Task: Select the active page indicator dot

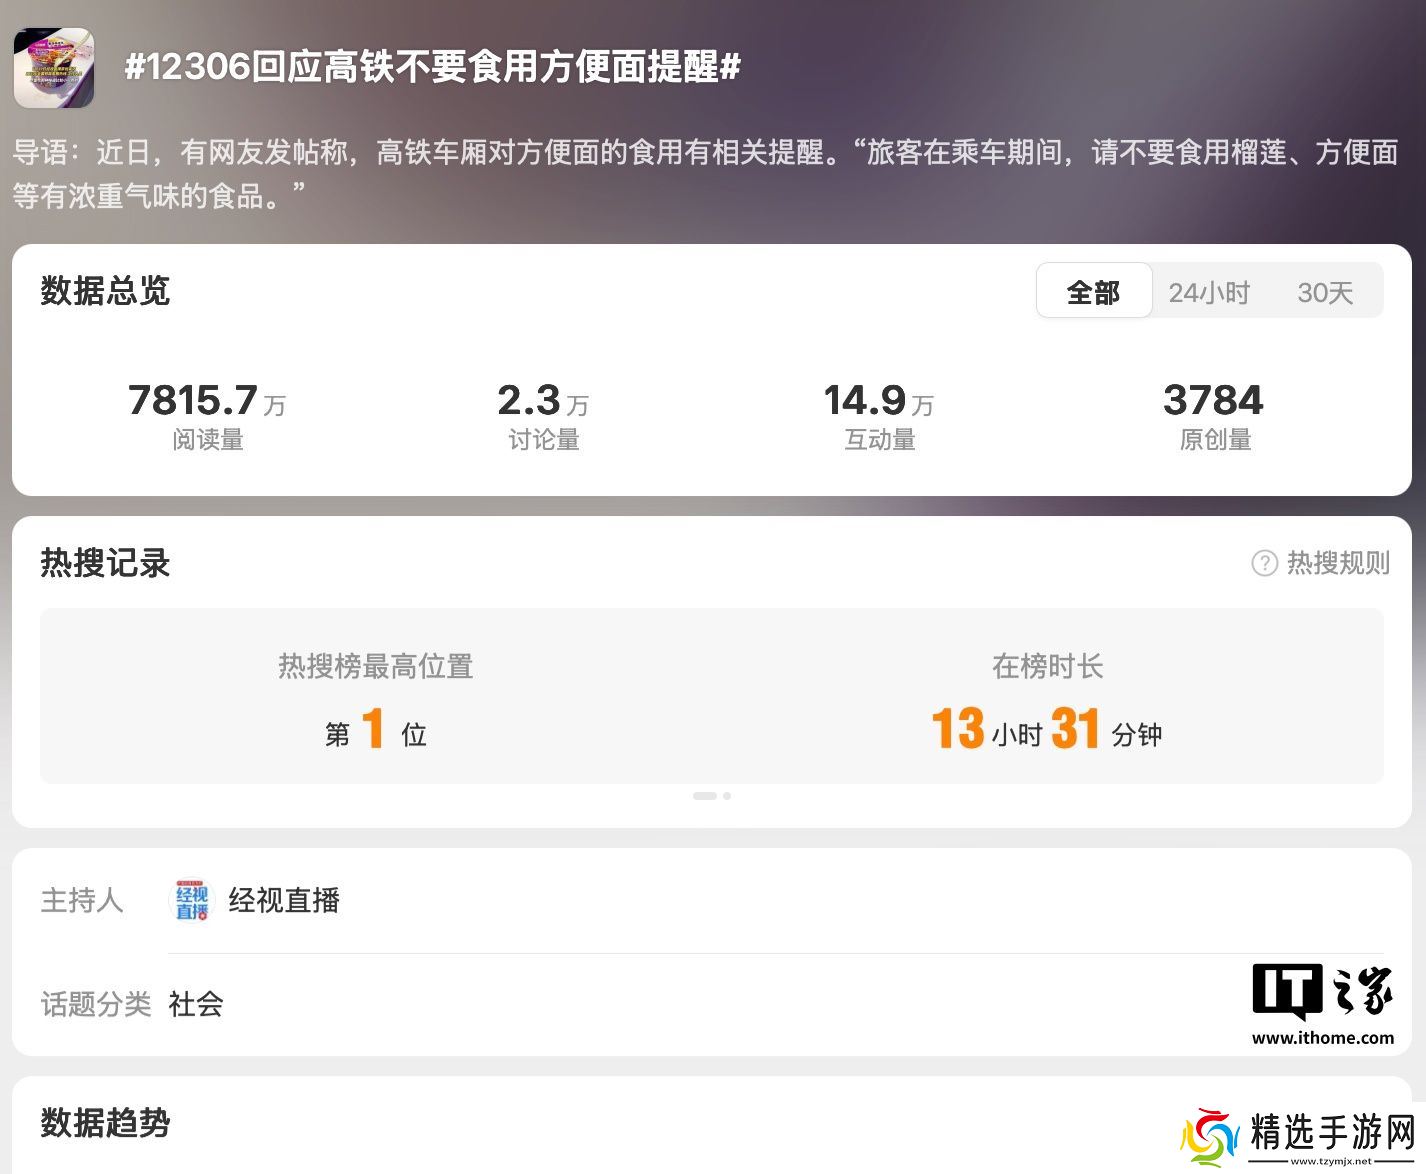Action: coord(704,796)
